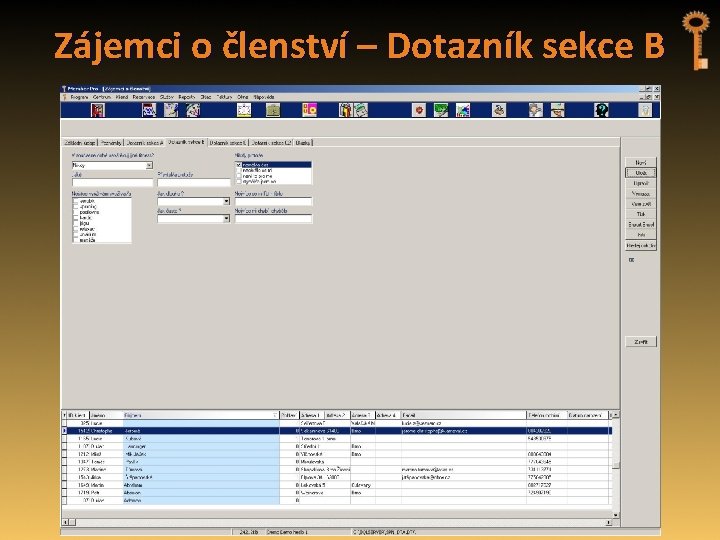Viewport: 720px width, 540px height.
Task: Click the multicolored chart toolbar icon
Action: [463, 110]
